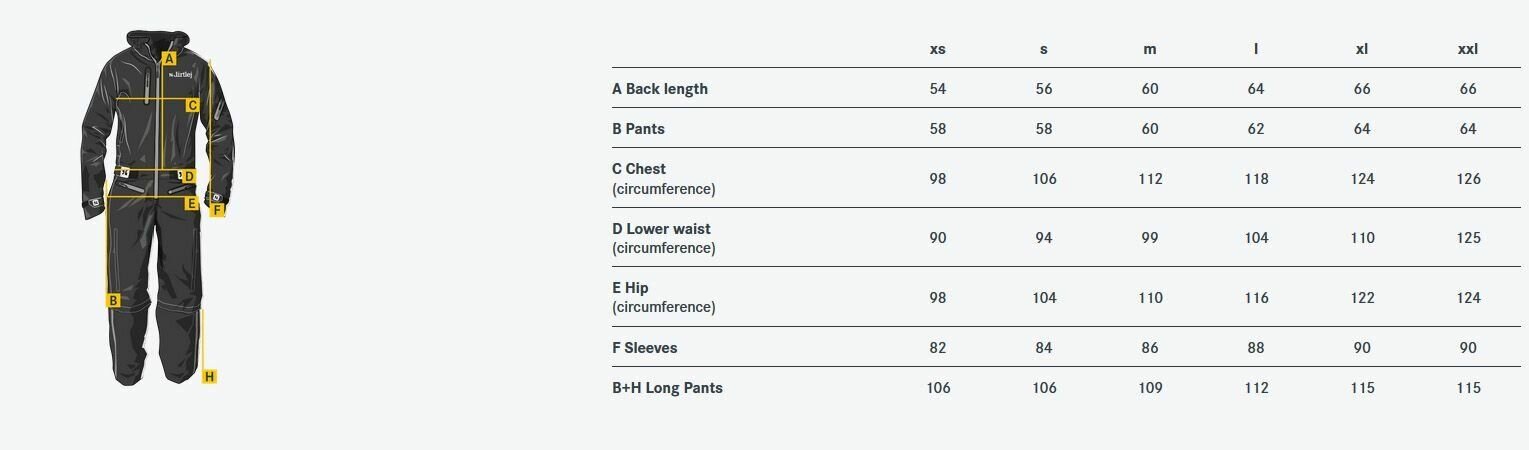Click the yellow D waist marker

(188, 176)
